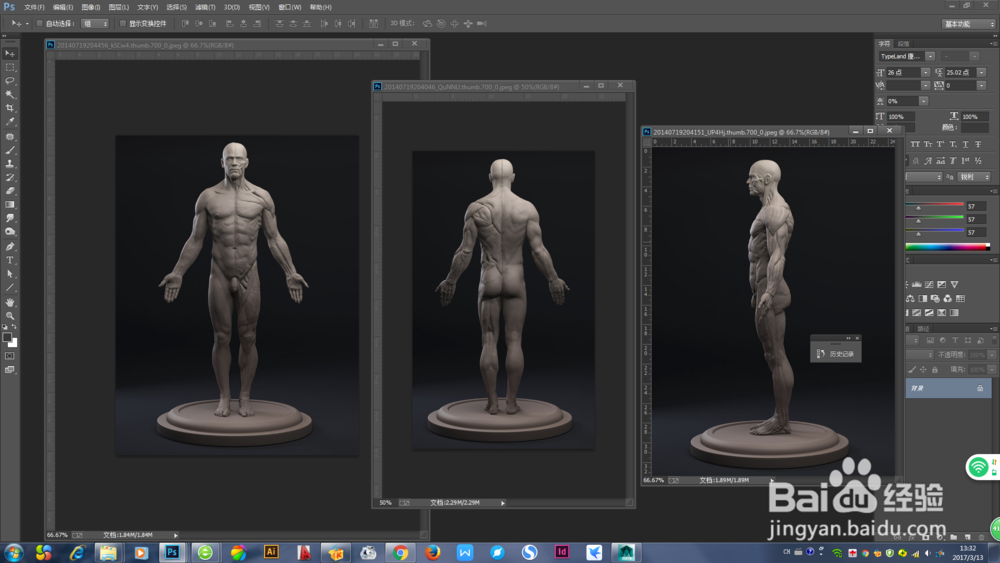Select the Crop tool
This screenshot has width=1000, height=563.
[x=10, y=108]
